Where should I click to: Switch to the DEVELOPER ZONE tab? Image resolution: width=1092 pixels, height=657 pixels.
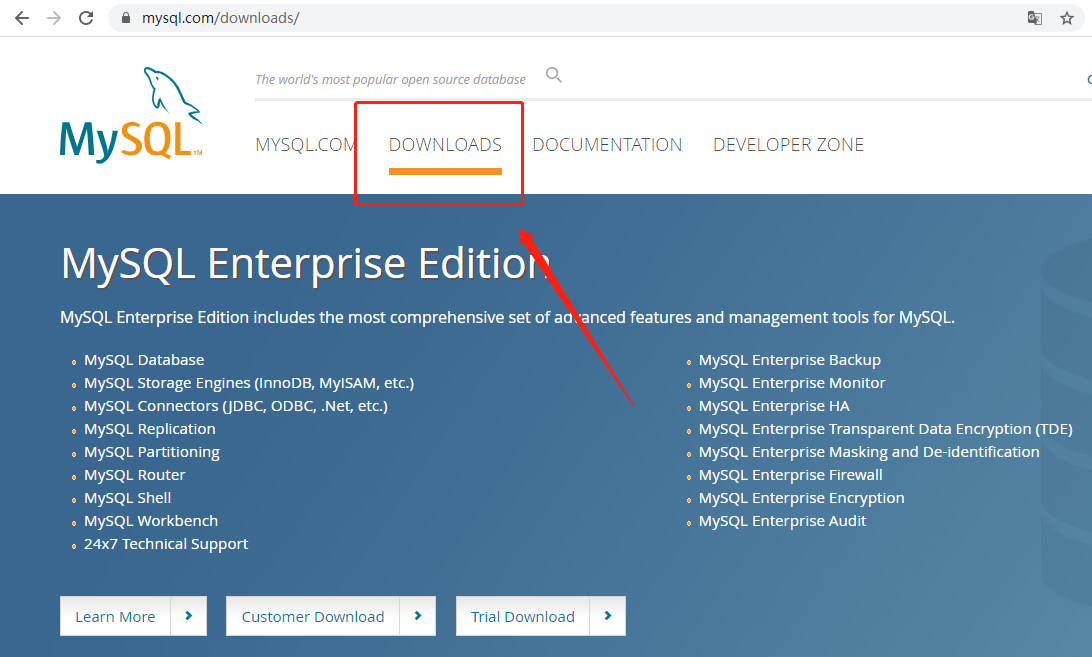(788, 144)
